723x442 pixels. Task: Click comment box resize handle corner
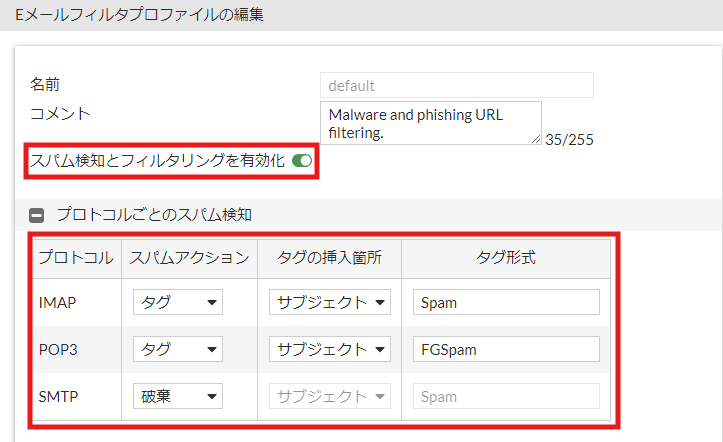coord(536,139)
